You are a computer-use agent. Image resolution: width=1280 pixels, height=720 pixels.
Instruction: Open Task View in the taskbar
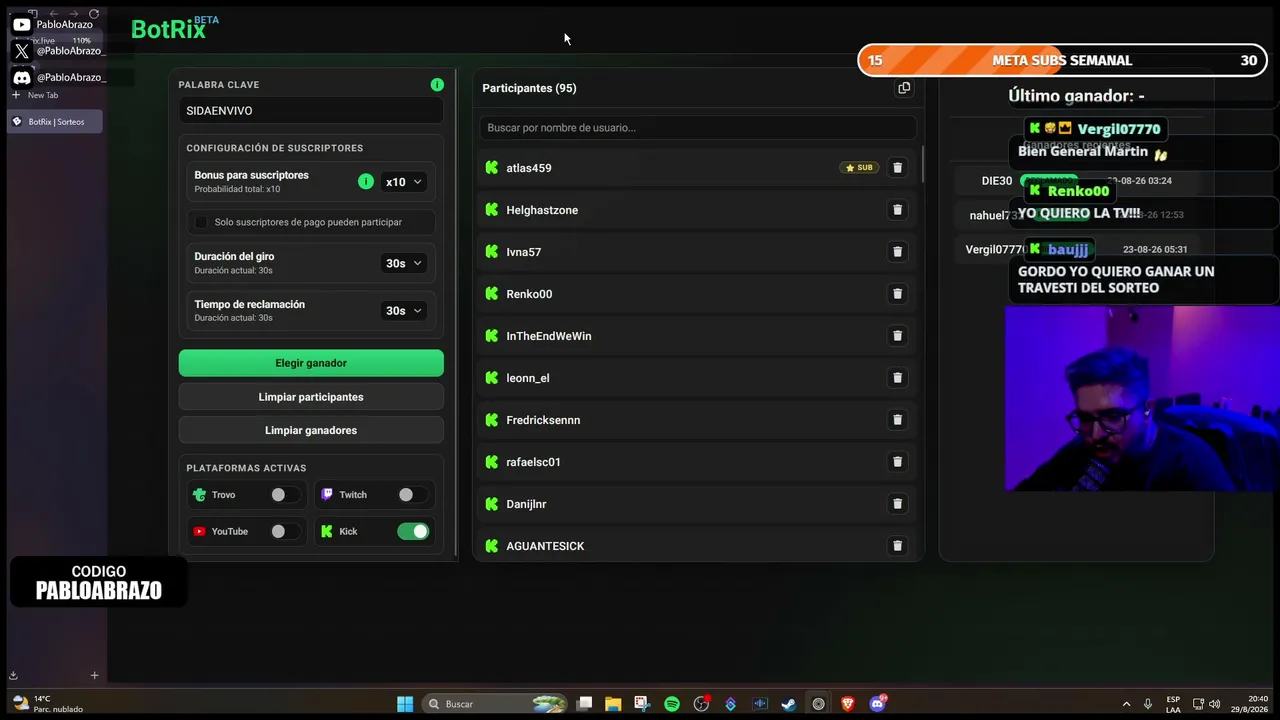(x=584, y=704)
